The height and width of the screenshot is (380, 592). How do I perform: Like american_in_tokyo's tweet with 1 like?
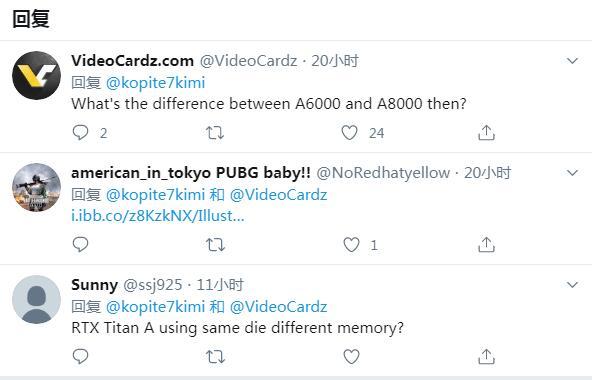pyautogui.click(x=351, y=245)
